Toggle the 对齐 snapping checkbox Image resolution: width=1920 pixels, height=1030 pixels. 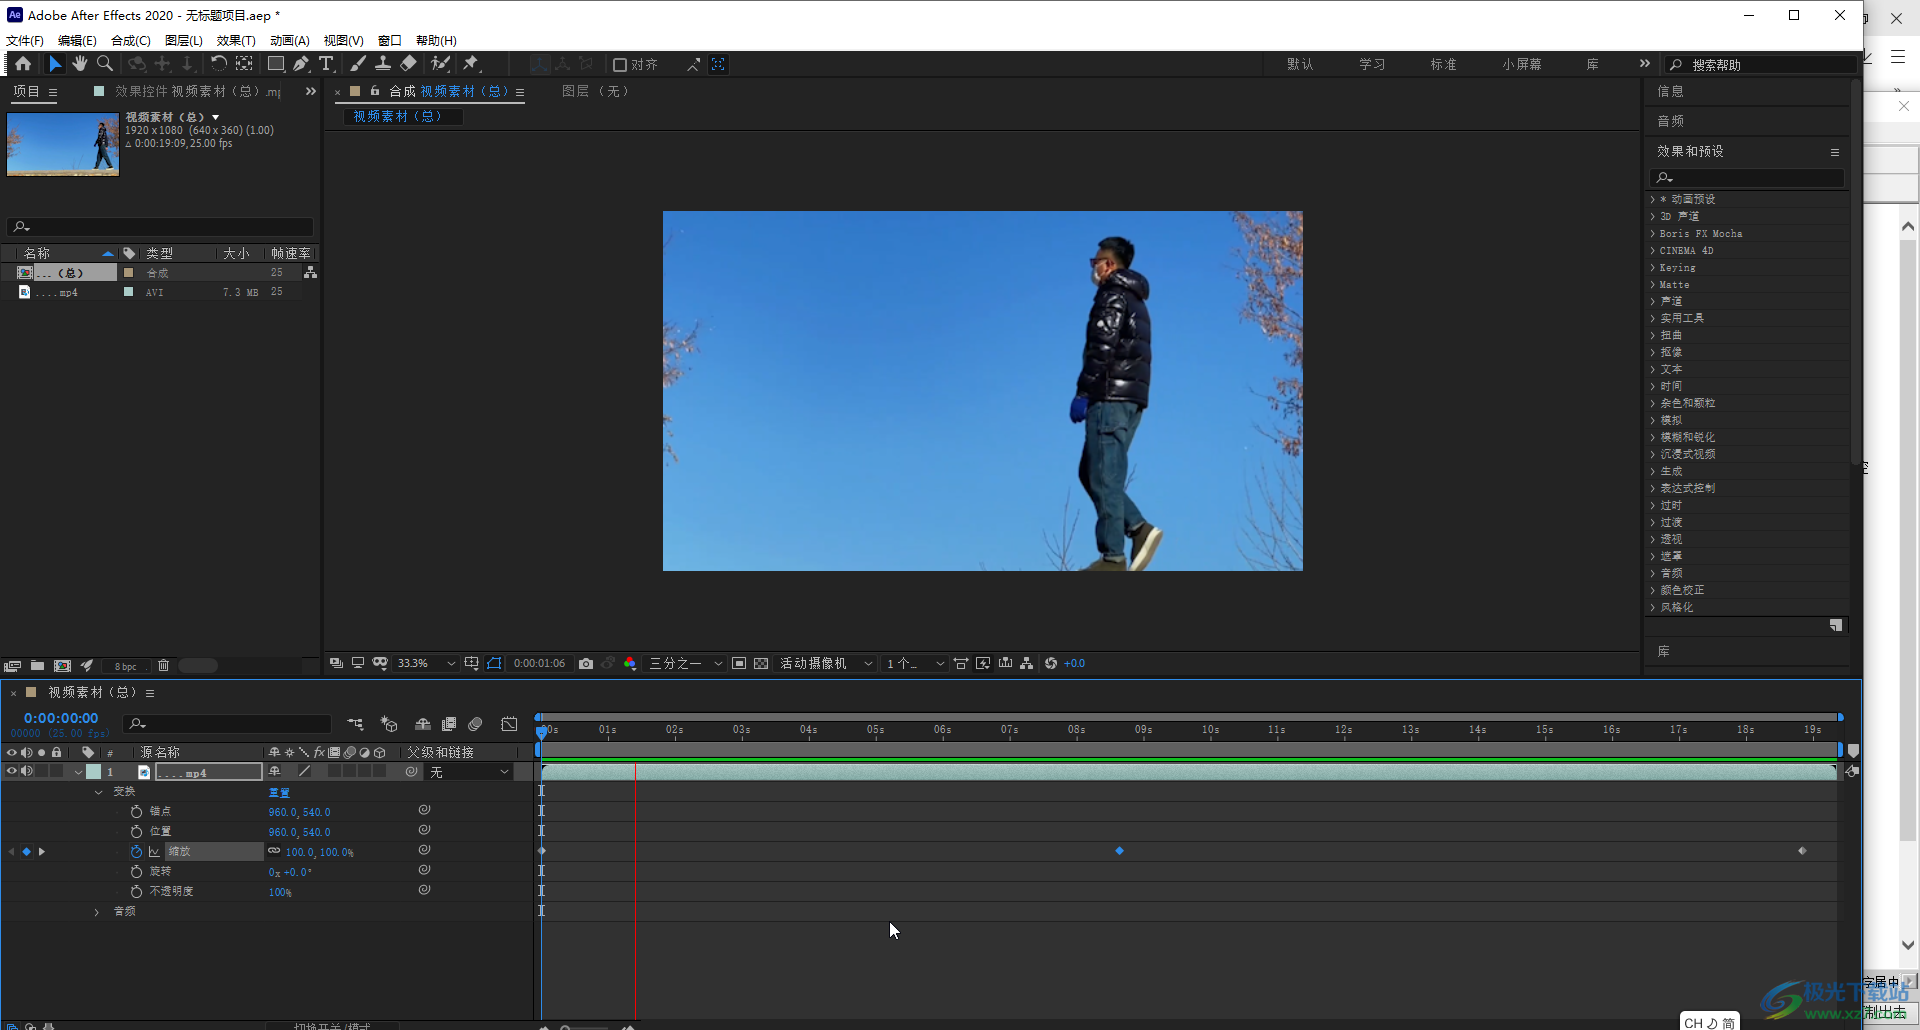point(620,65)
